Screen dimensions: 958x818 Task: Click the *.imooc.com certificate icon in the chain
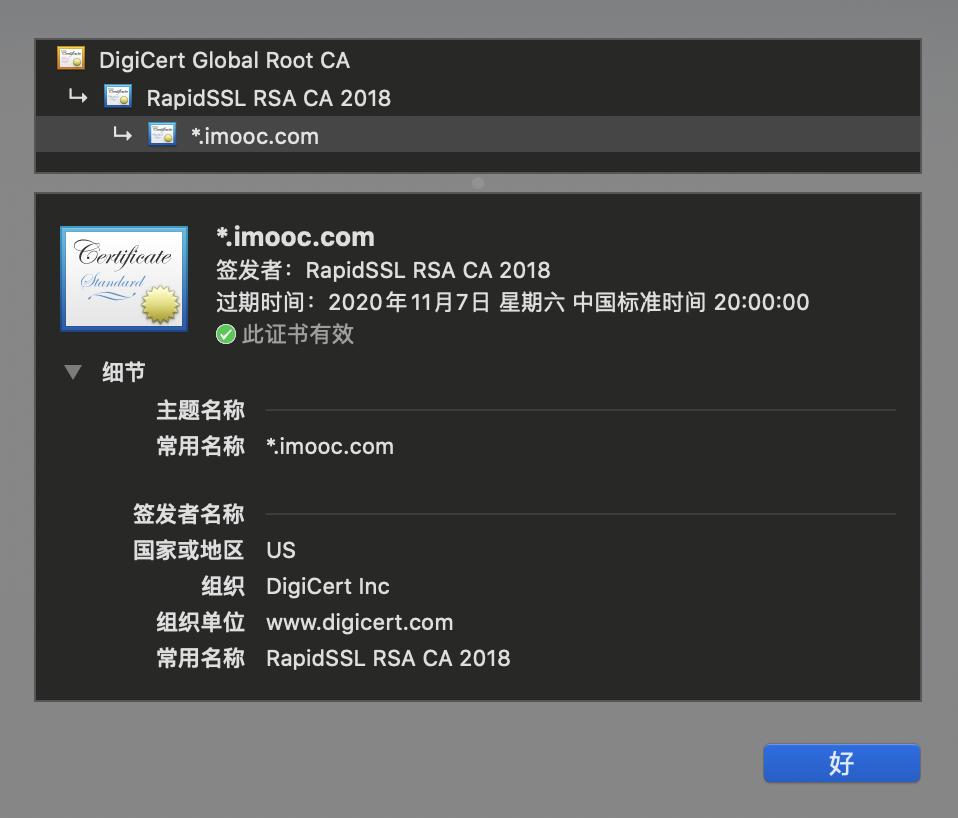pos(162,134)
